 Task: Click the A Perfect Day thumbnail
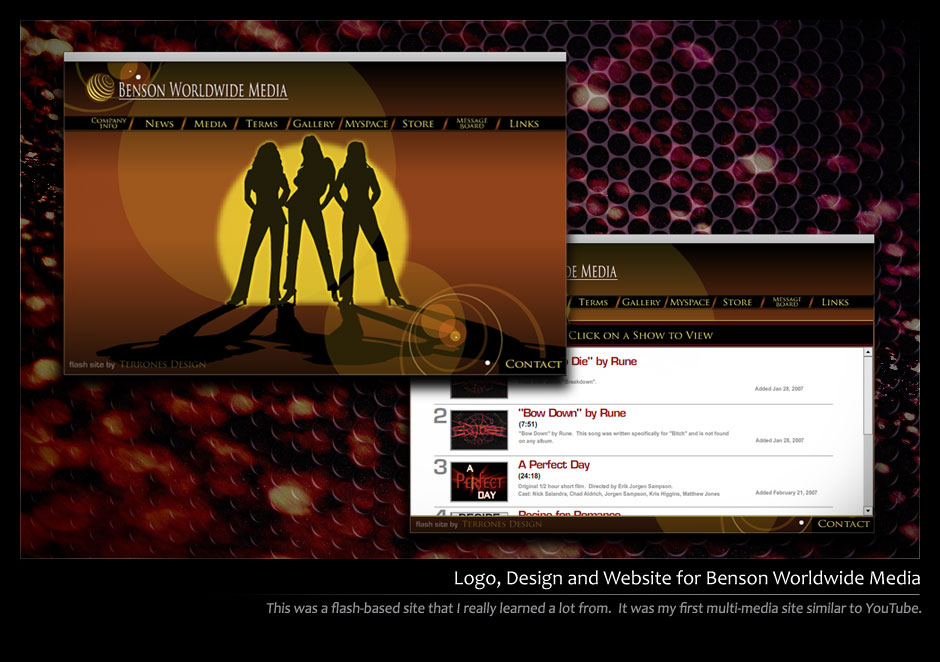pos(479,482)
